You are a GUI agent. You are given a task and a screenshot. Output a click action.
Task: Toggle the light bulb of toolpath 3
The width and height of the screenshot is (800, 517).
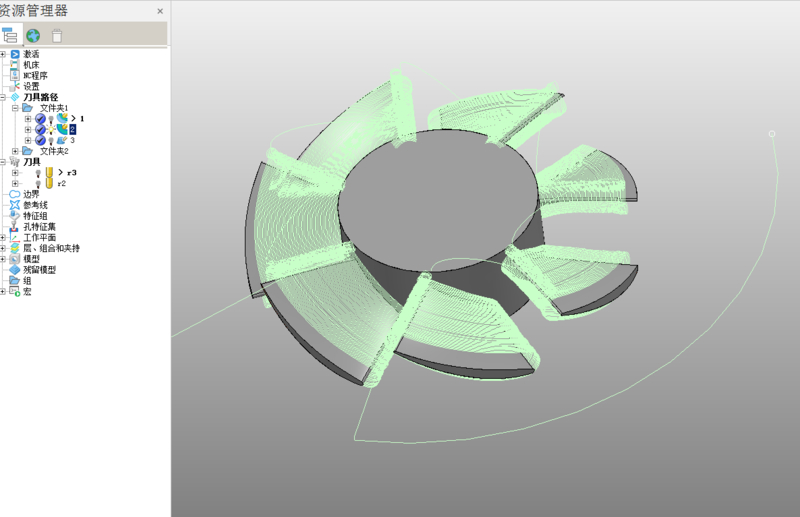[x=51, y=141]
